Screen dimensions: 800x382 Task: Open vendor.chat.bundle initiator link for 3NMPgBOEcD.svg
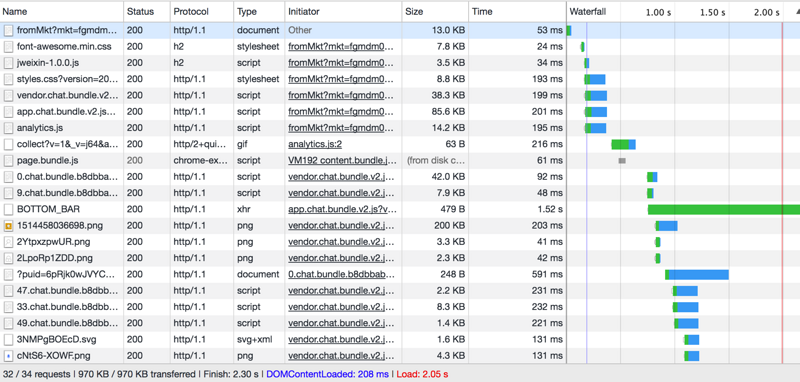(x=341, y=339)
